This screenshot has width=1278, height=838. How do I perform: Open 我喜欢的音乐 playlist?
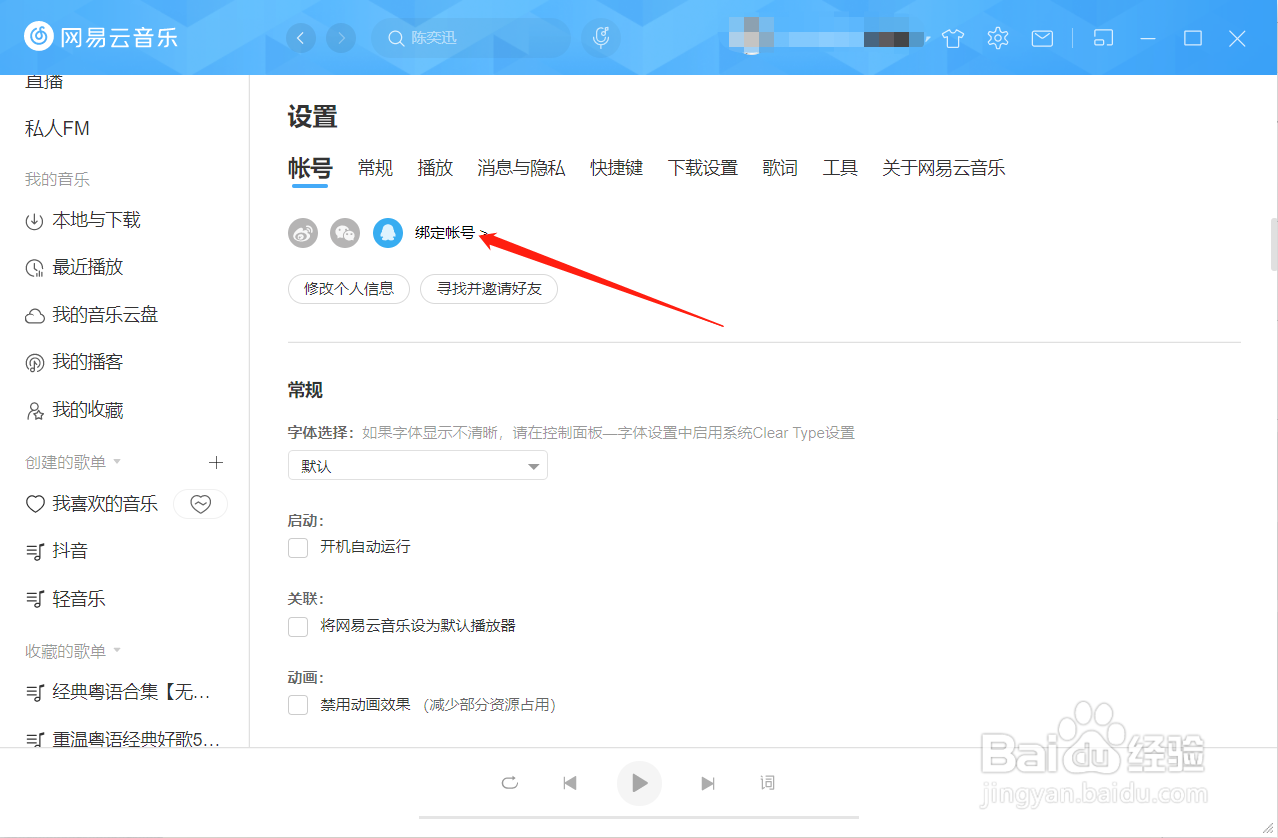pyautogui.click(x=92, y=504)
